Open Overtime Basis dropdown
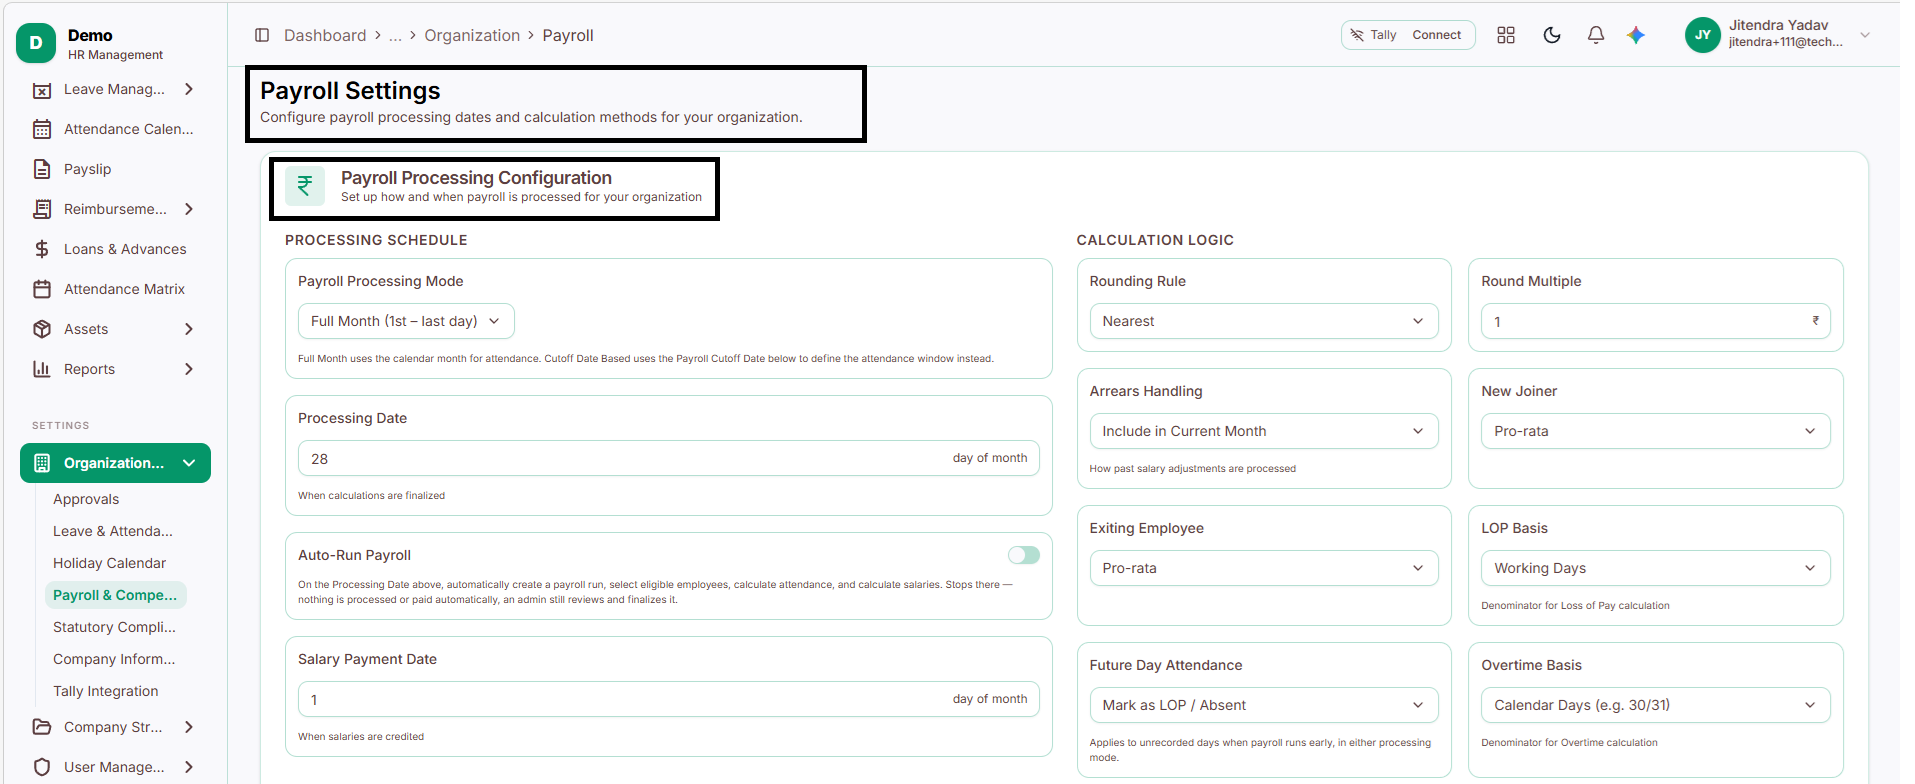The image size is (1915, 784). coord(1656,705)
